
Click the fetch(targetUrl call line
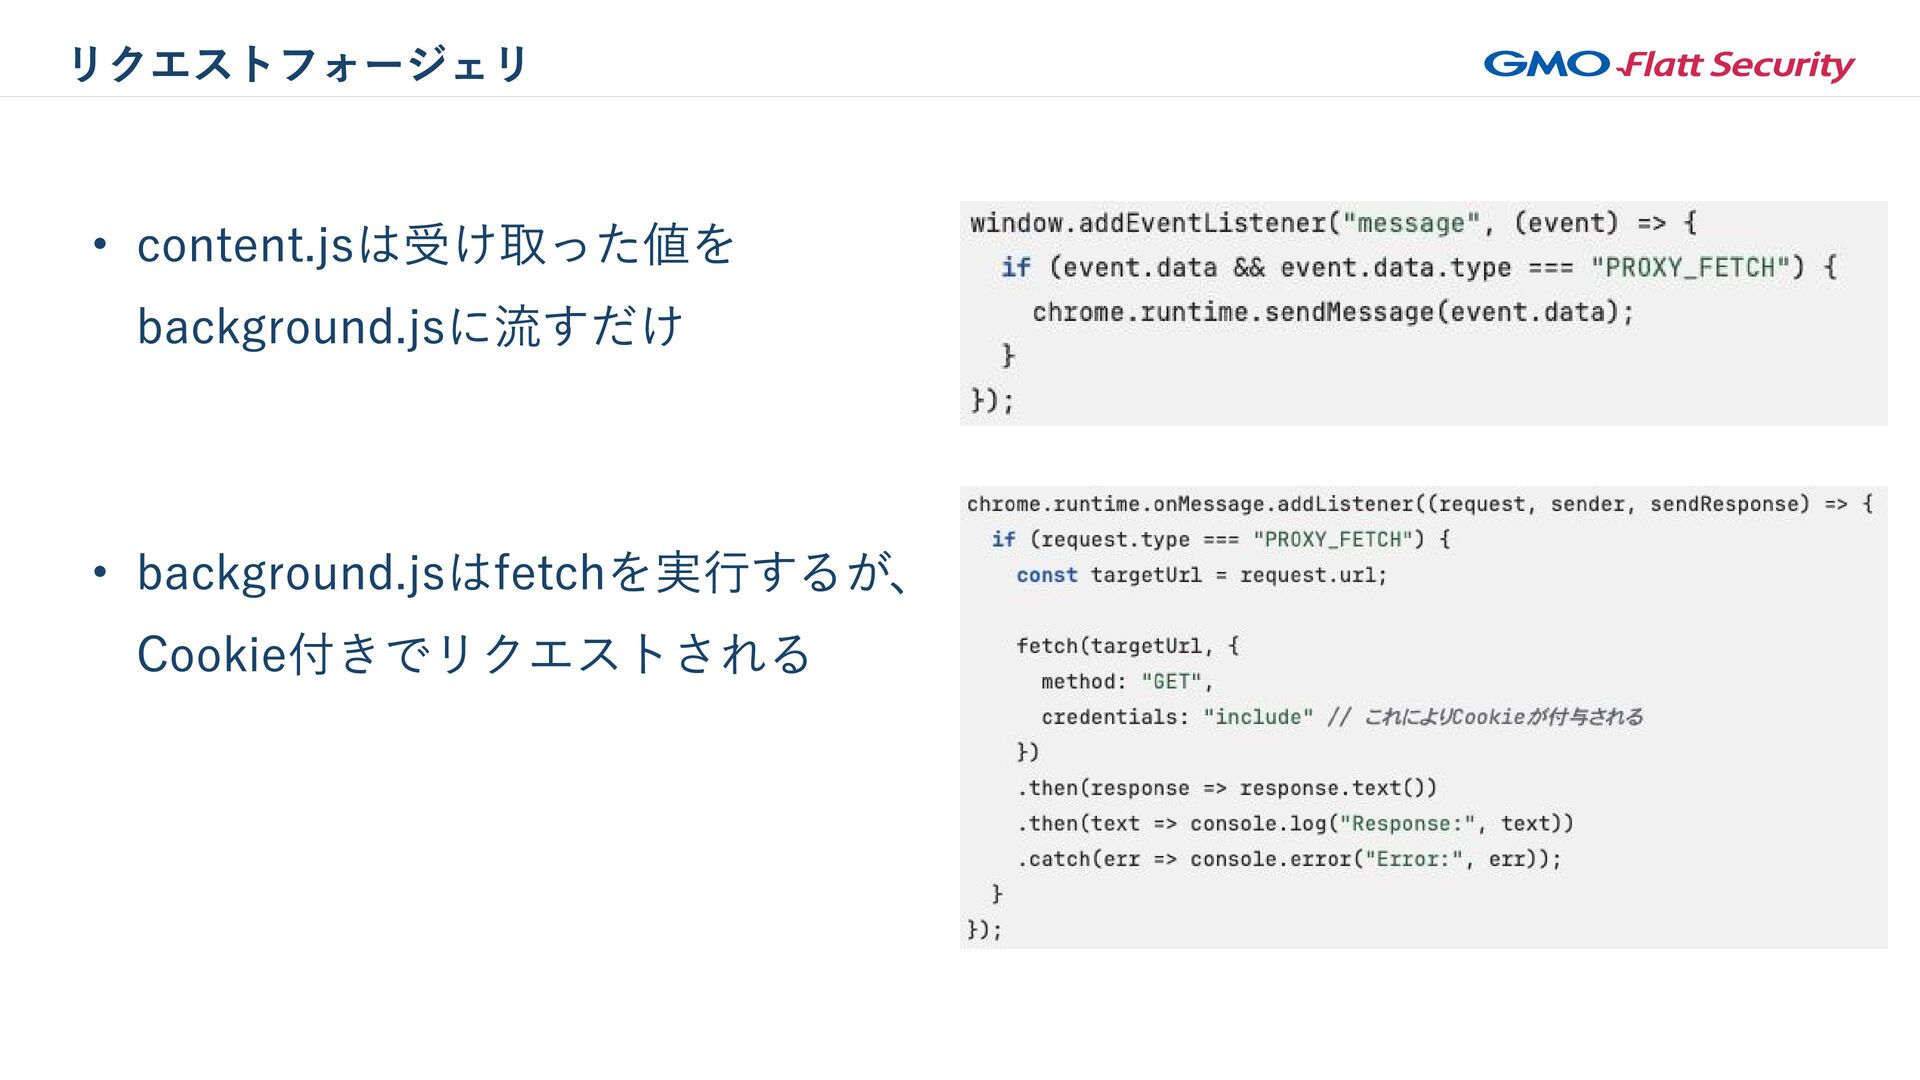pyautogui.click(x=1127, y=646)
